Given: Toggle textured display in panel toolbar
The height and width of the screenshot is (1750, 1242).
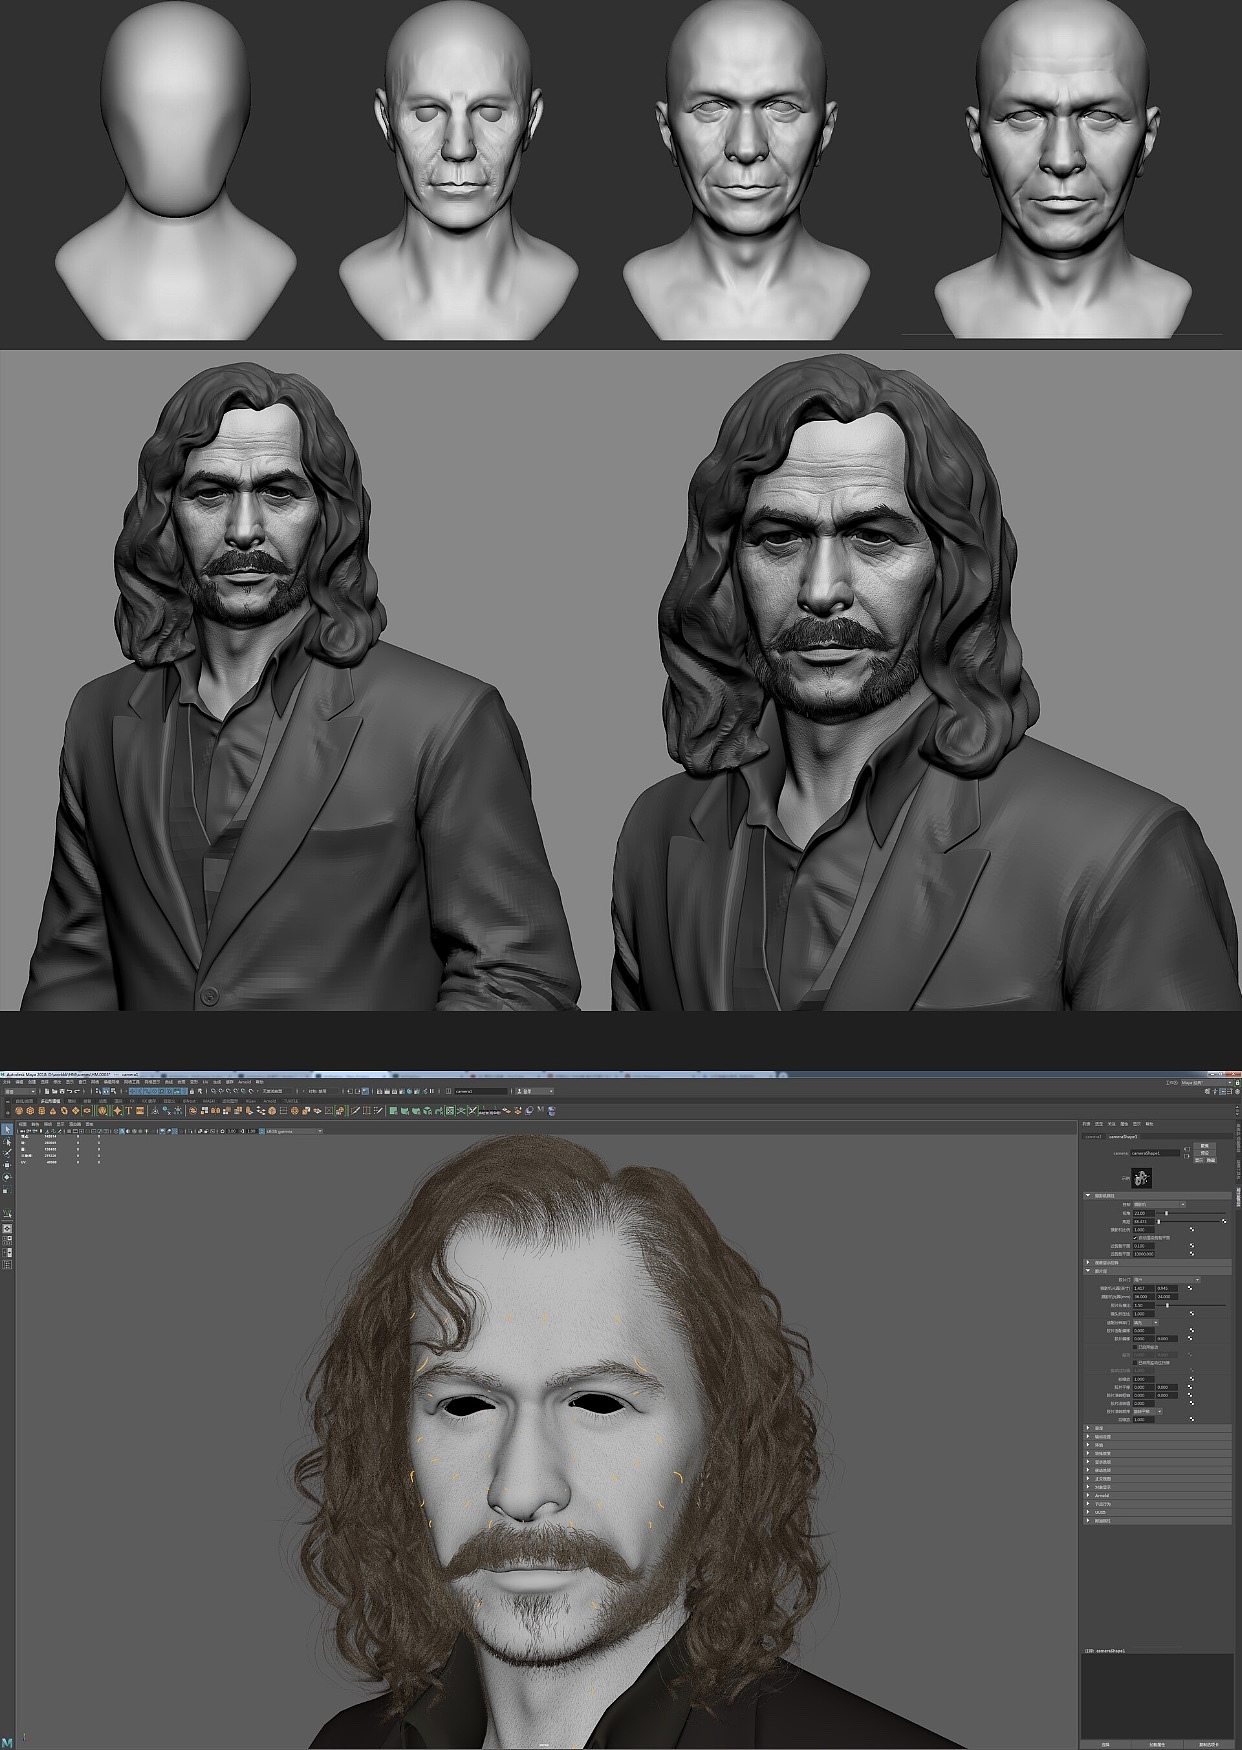Looking at the screenshot, I should 140,1131.
